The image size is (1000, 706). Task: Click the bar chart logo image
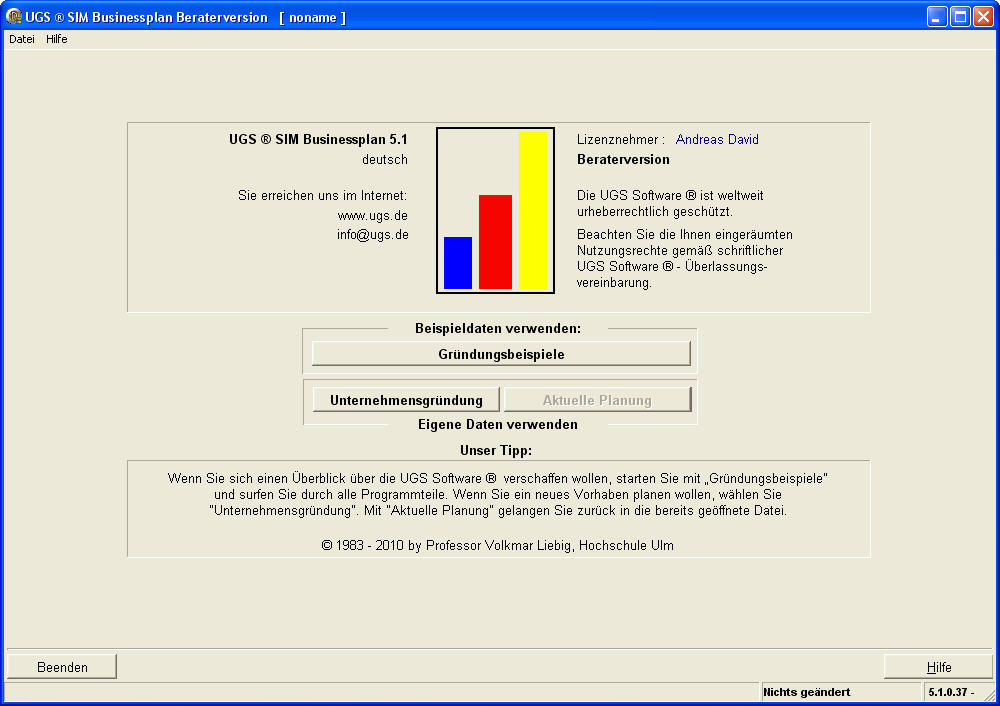point(495,210)
